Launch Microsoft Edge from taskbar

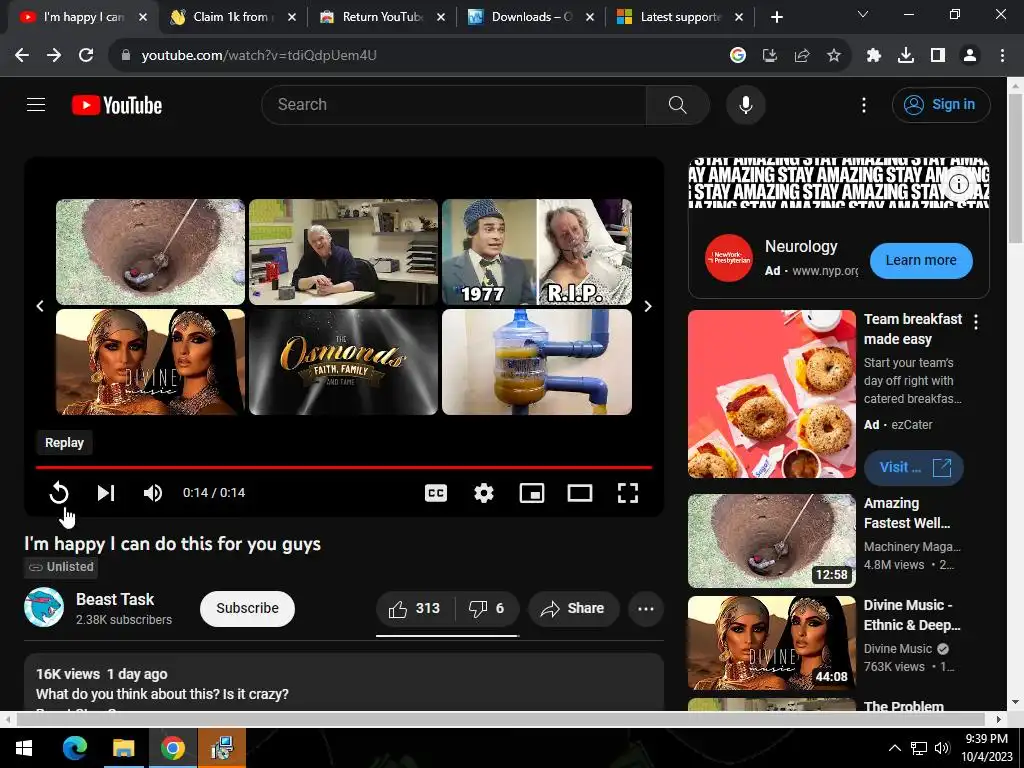(x=74, y=748)
